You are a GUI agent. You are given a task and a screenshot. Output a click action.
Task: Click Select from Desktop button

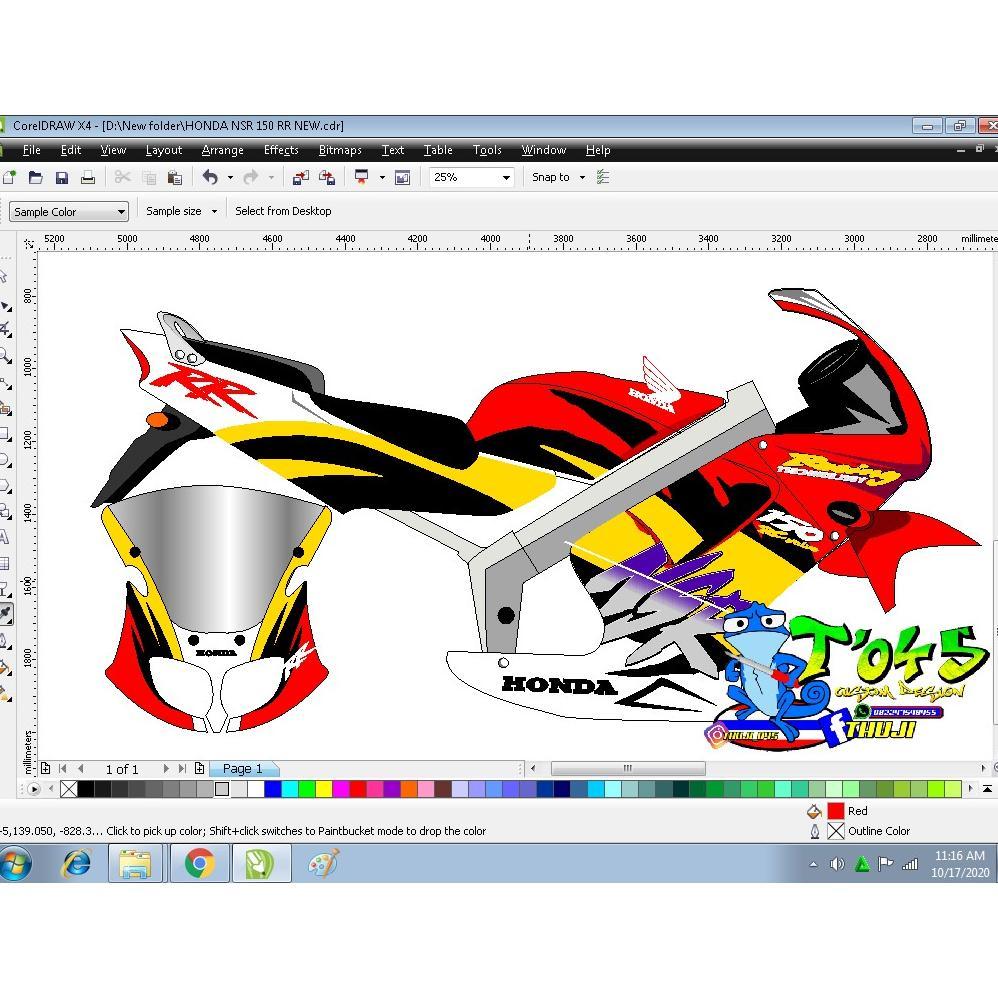(283, 211)
